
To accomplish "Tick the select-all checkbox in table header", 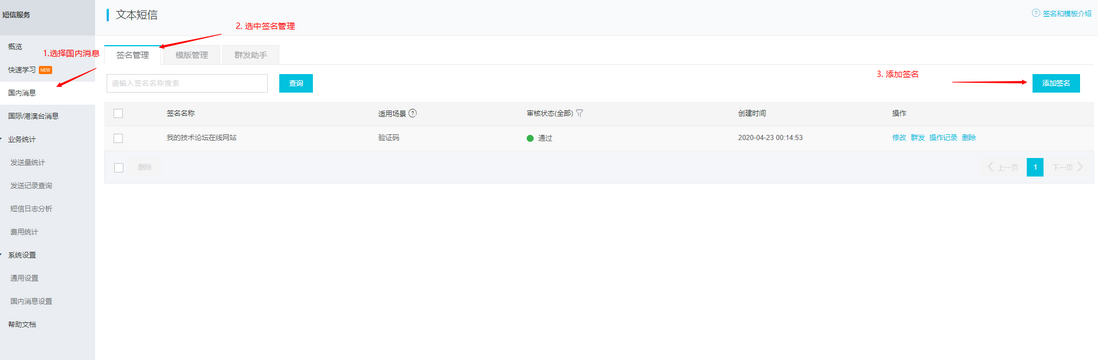I will (x=118, y=113).
